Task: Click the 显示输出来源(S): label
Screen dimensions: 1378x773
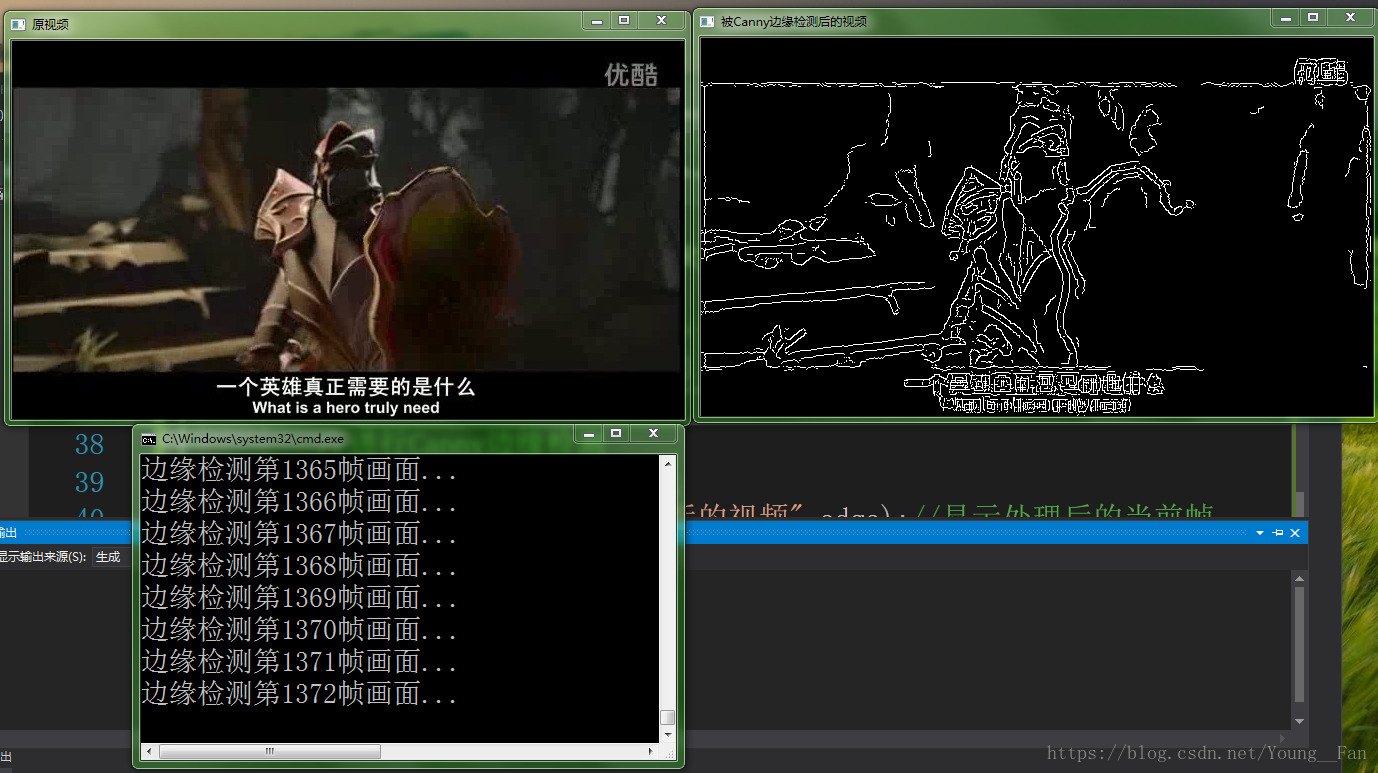Action: 43,557
